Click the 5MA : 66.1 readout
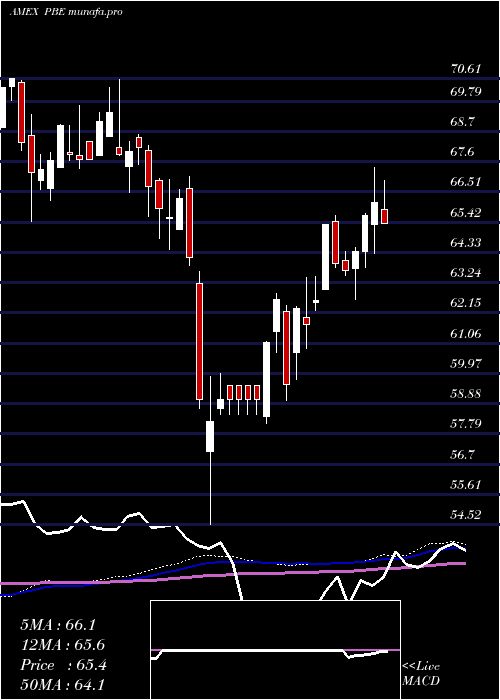This screenshot has width=500, height=700. tap(58, 625)
